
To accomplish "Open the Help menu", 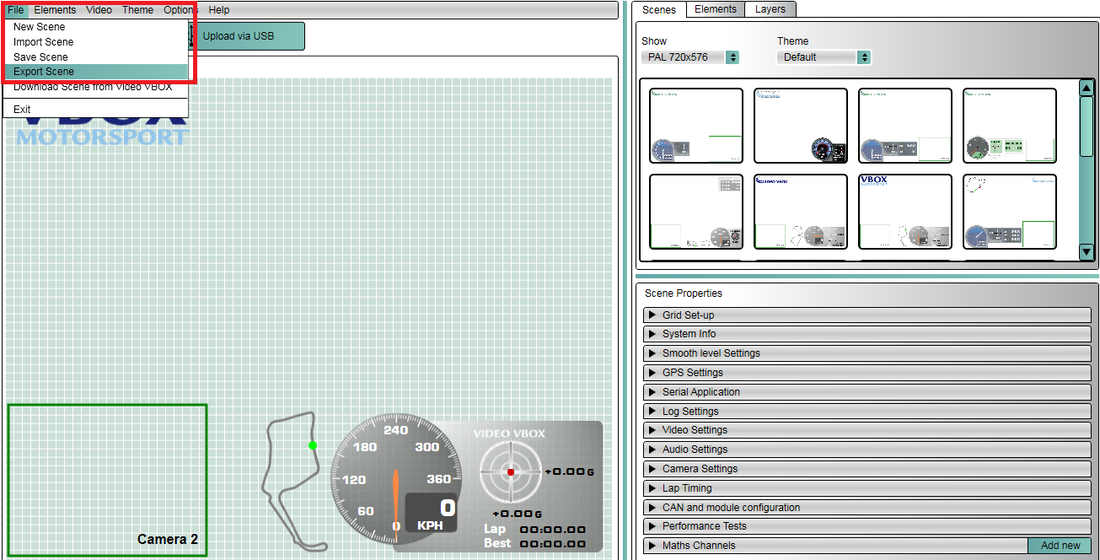I will [x=219, y=10].
